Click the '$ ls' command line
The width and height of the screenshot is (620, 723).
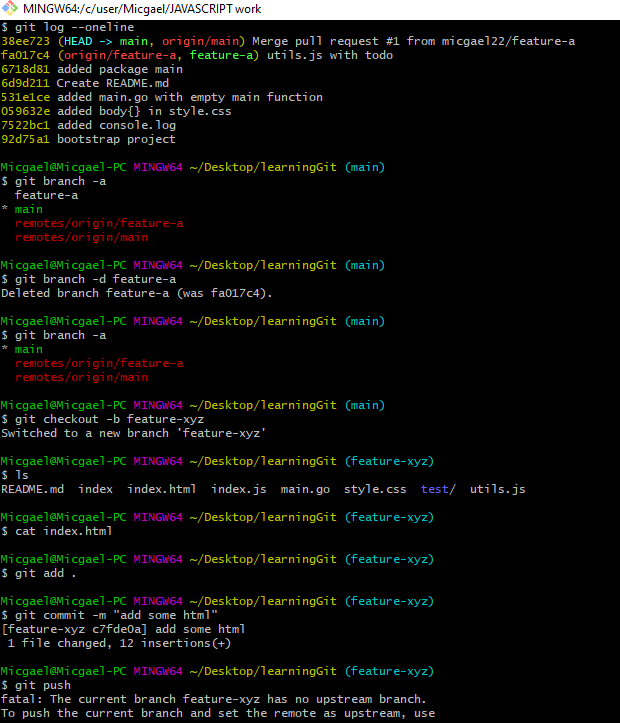tap(15, 475)
